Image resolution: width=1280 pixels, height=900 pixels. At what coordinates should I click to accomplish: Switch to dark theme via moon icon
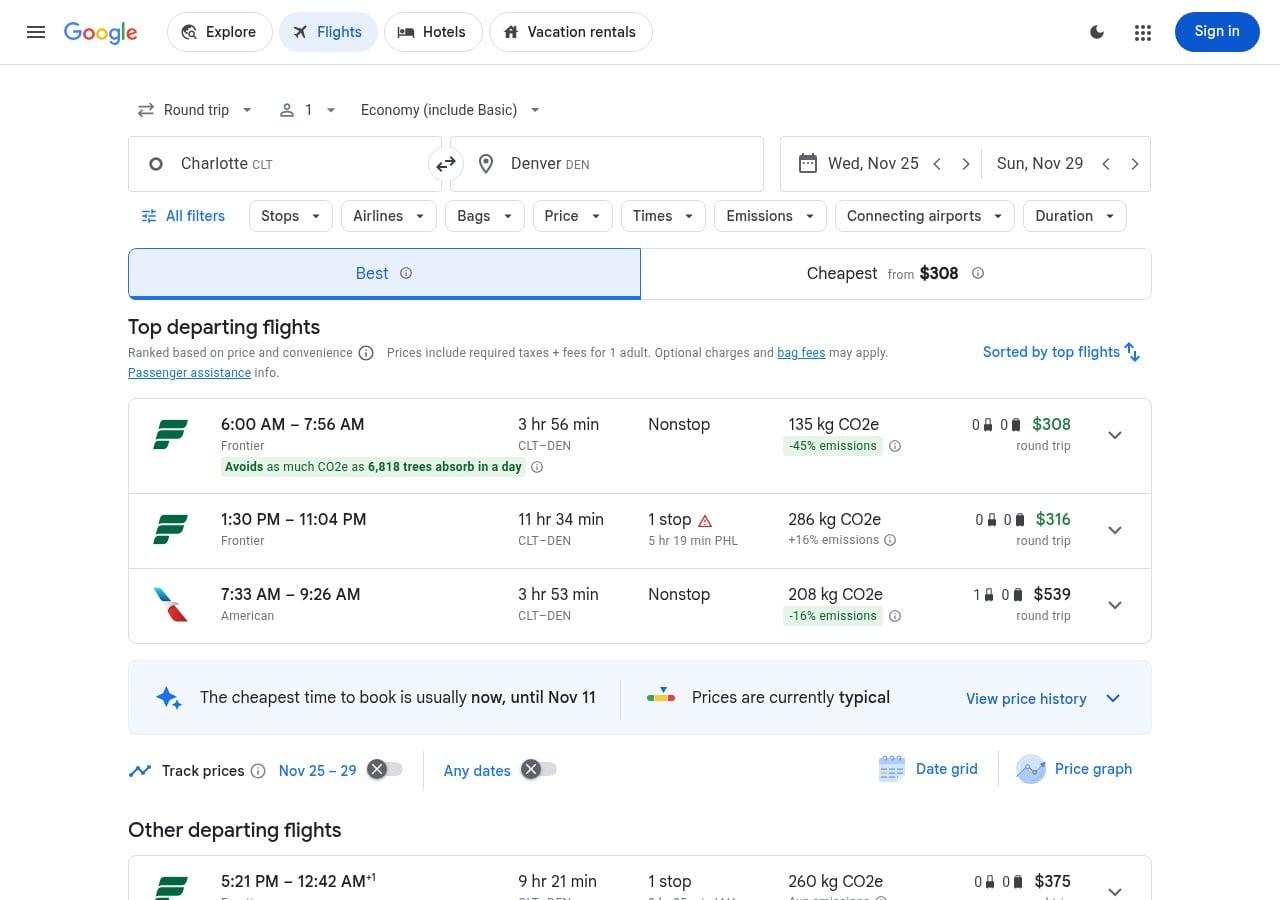tap(1097, 32)
